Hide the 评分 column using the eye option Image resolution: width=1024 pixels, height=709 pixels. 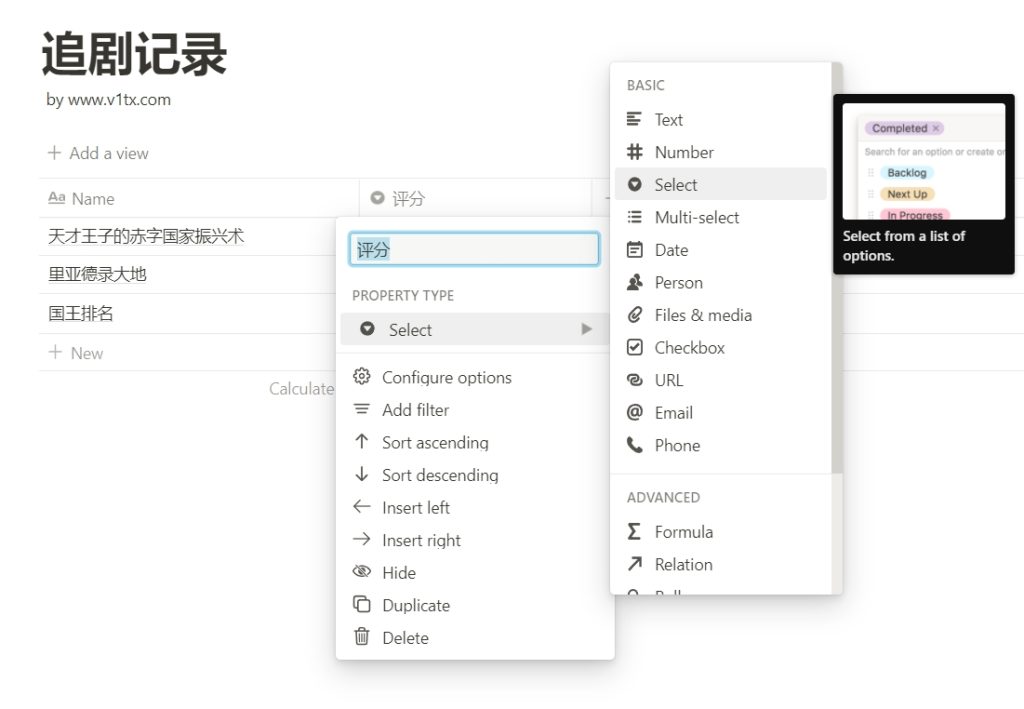coord(400,572)
